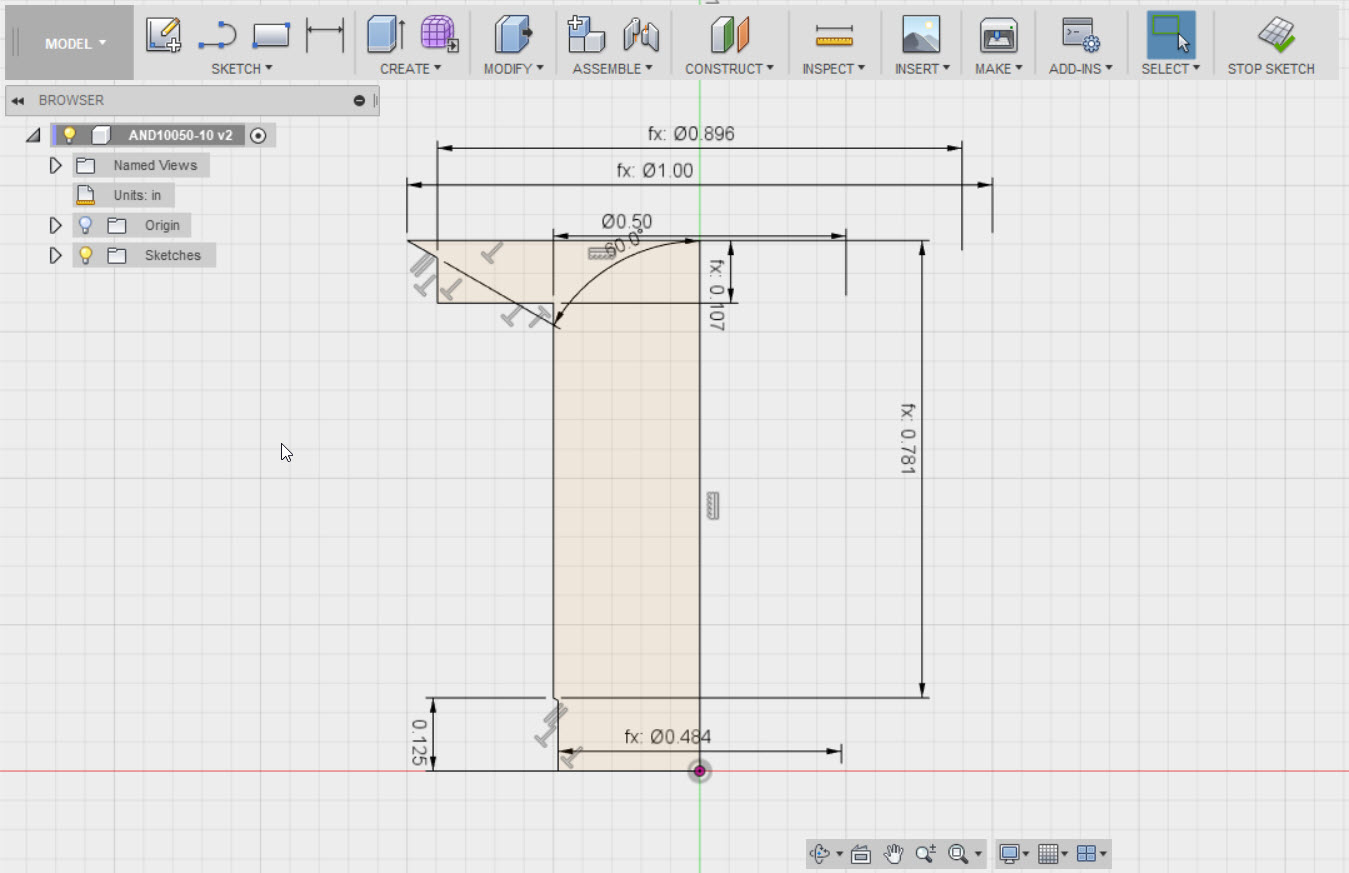Toggle visibility of component AND10050-10 v2

tap(68, 135)
